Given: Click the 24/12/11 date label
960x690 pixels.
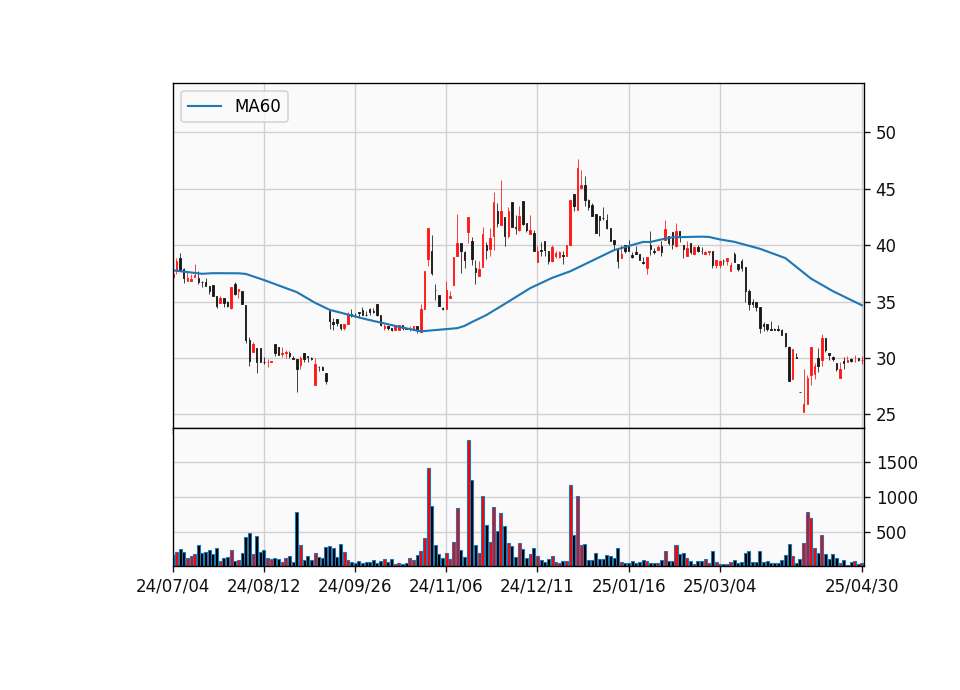Looking at the screenshot, I should (538, 586).
